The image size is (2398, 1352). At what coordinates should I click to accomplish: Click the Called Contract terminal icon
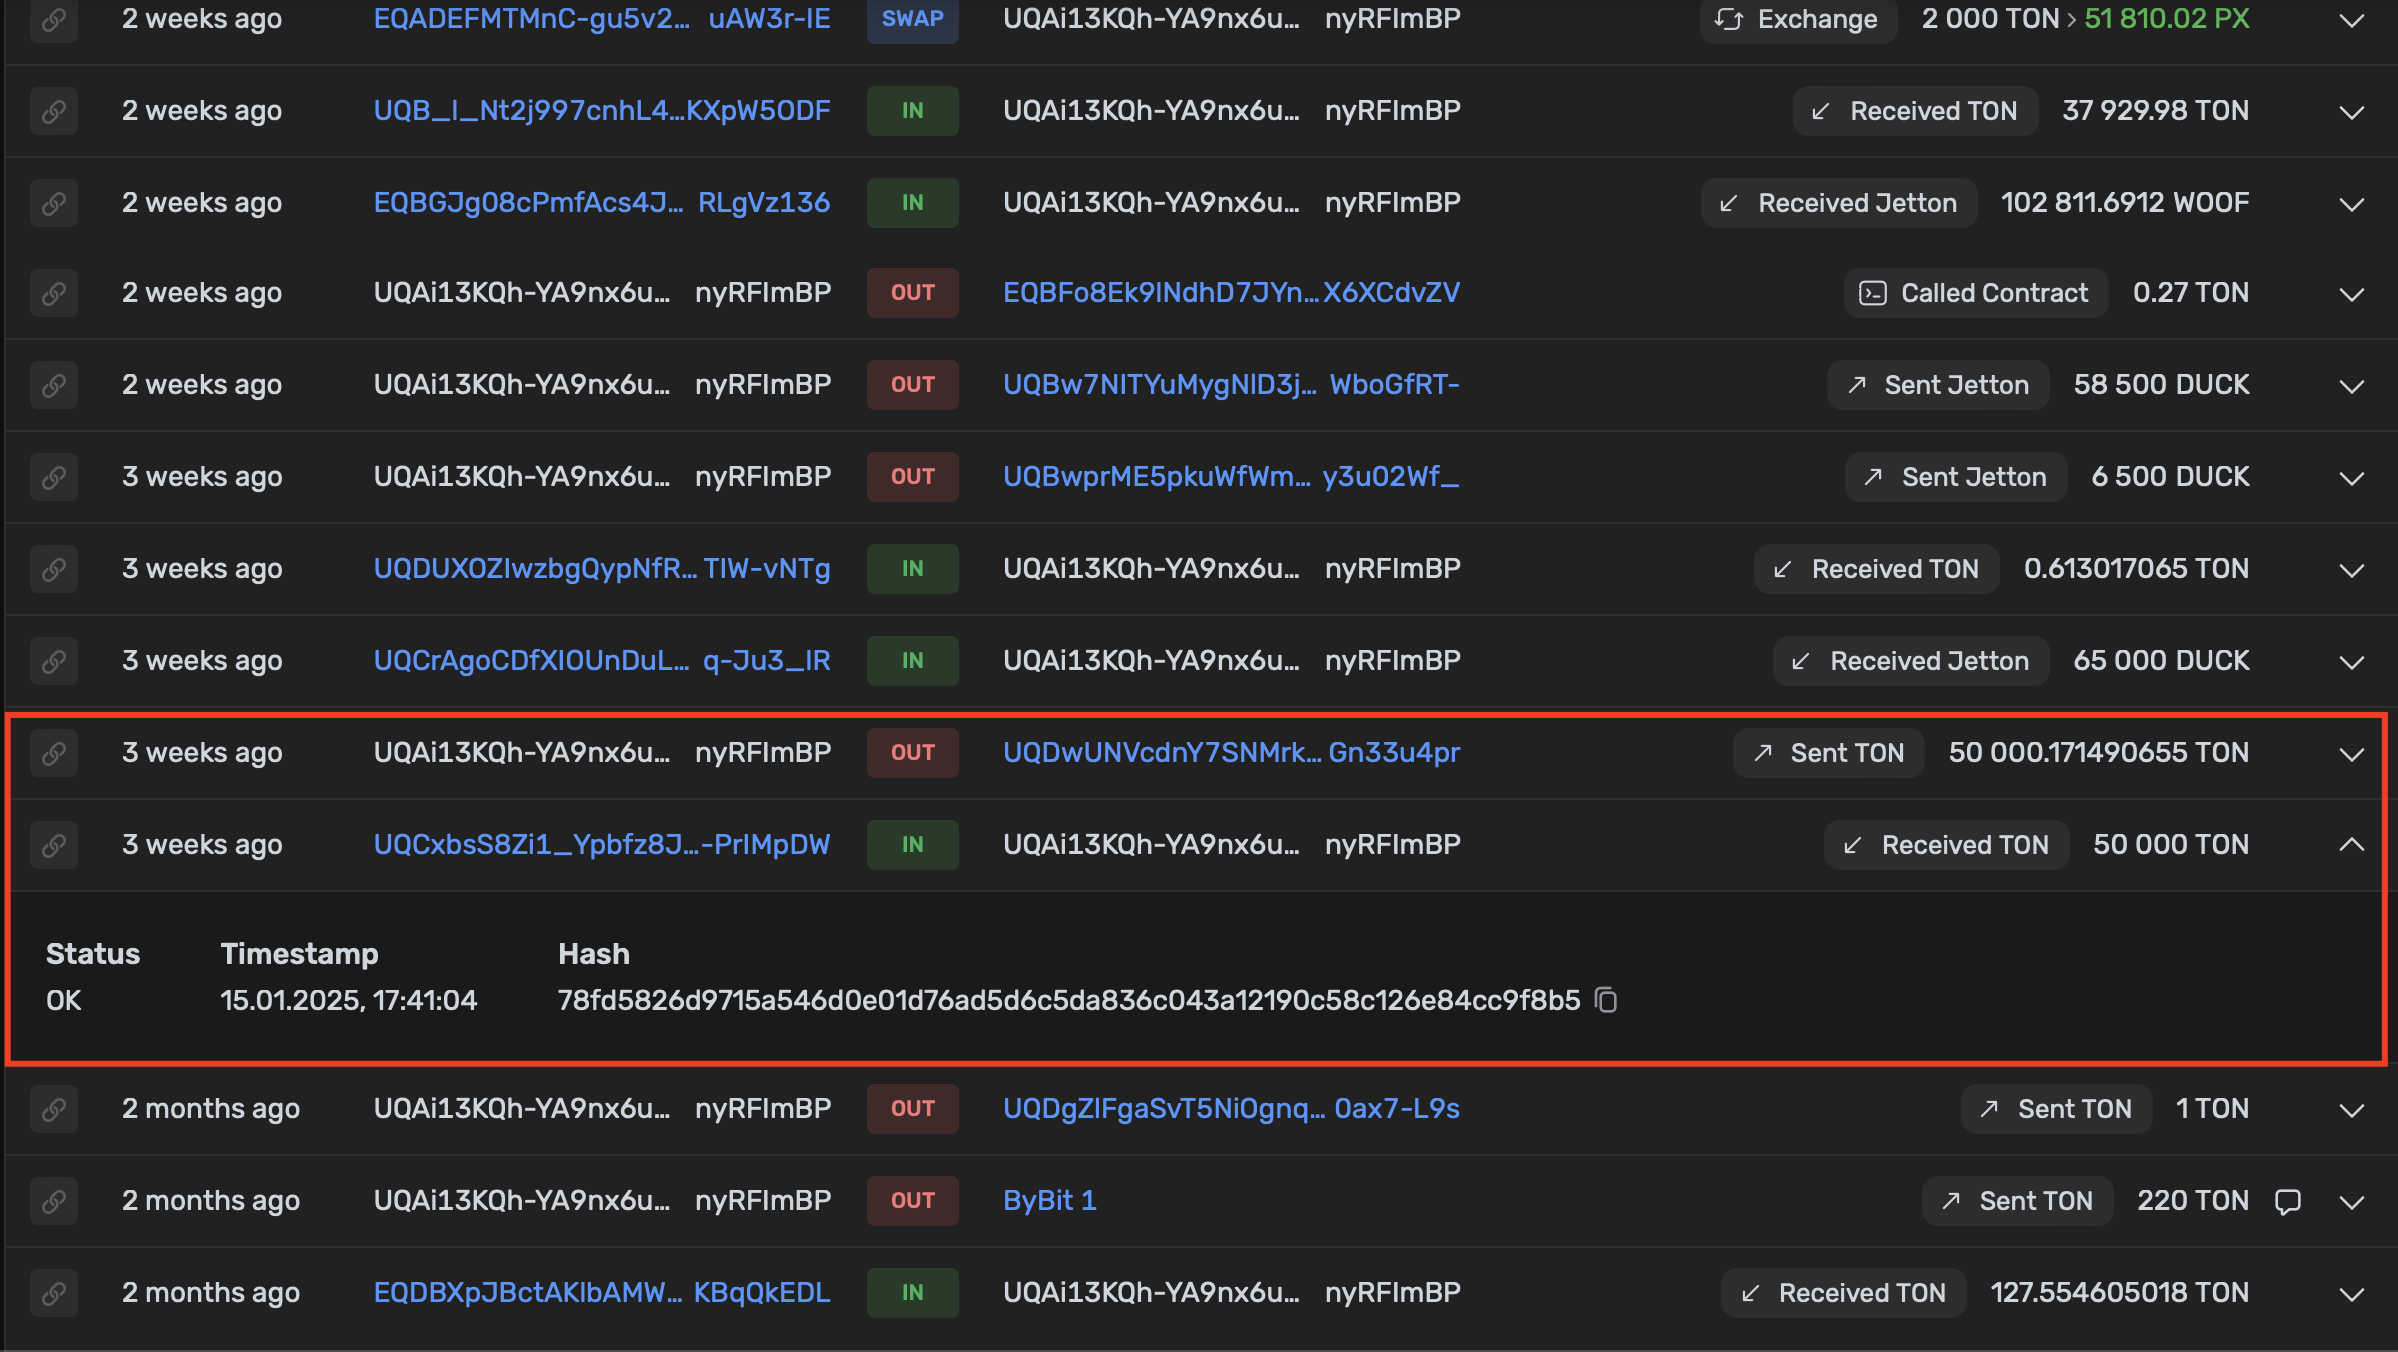(x=1874, y=293)
